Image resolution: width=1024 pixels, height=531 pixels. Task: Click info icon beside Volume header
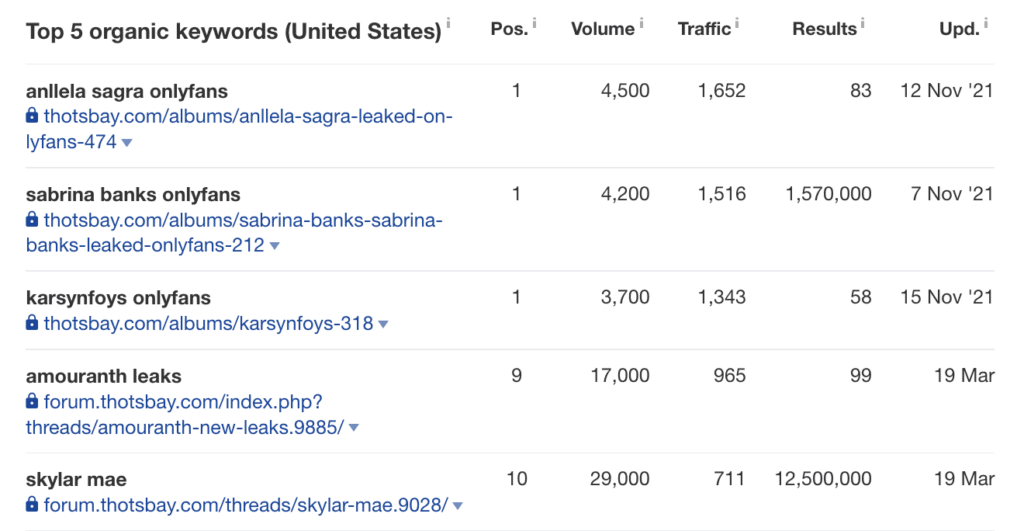coord(641,24)
